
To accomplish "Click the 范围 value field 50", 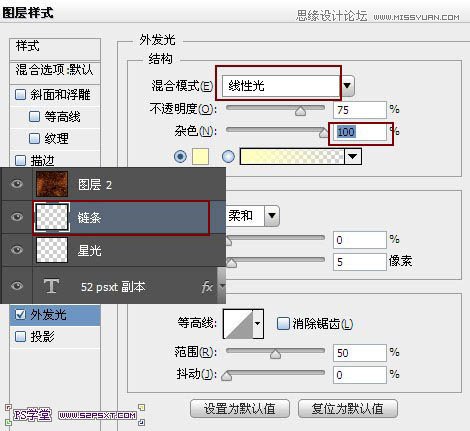I will 360,353.
